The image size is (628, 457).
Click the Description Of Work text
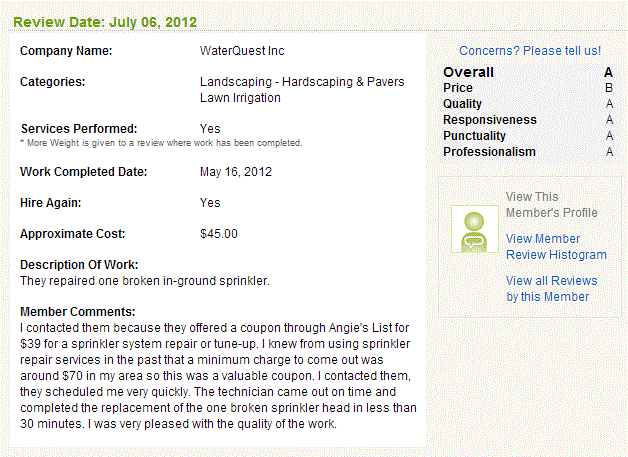tap(145, 281)
